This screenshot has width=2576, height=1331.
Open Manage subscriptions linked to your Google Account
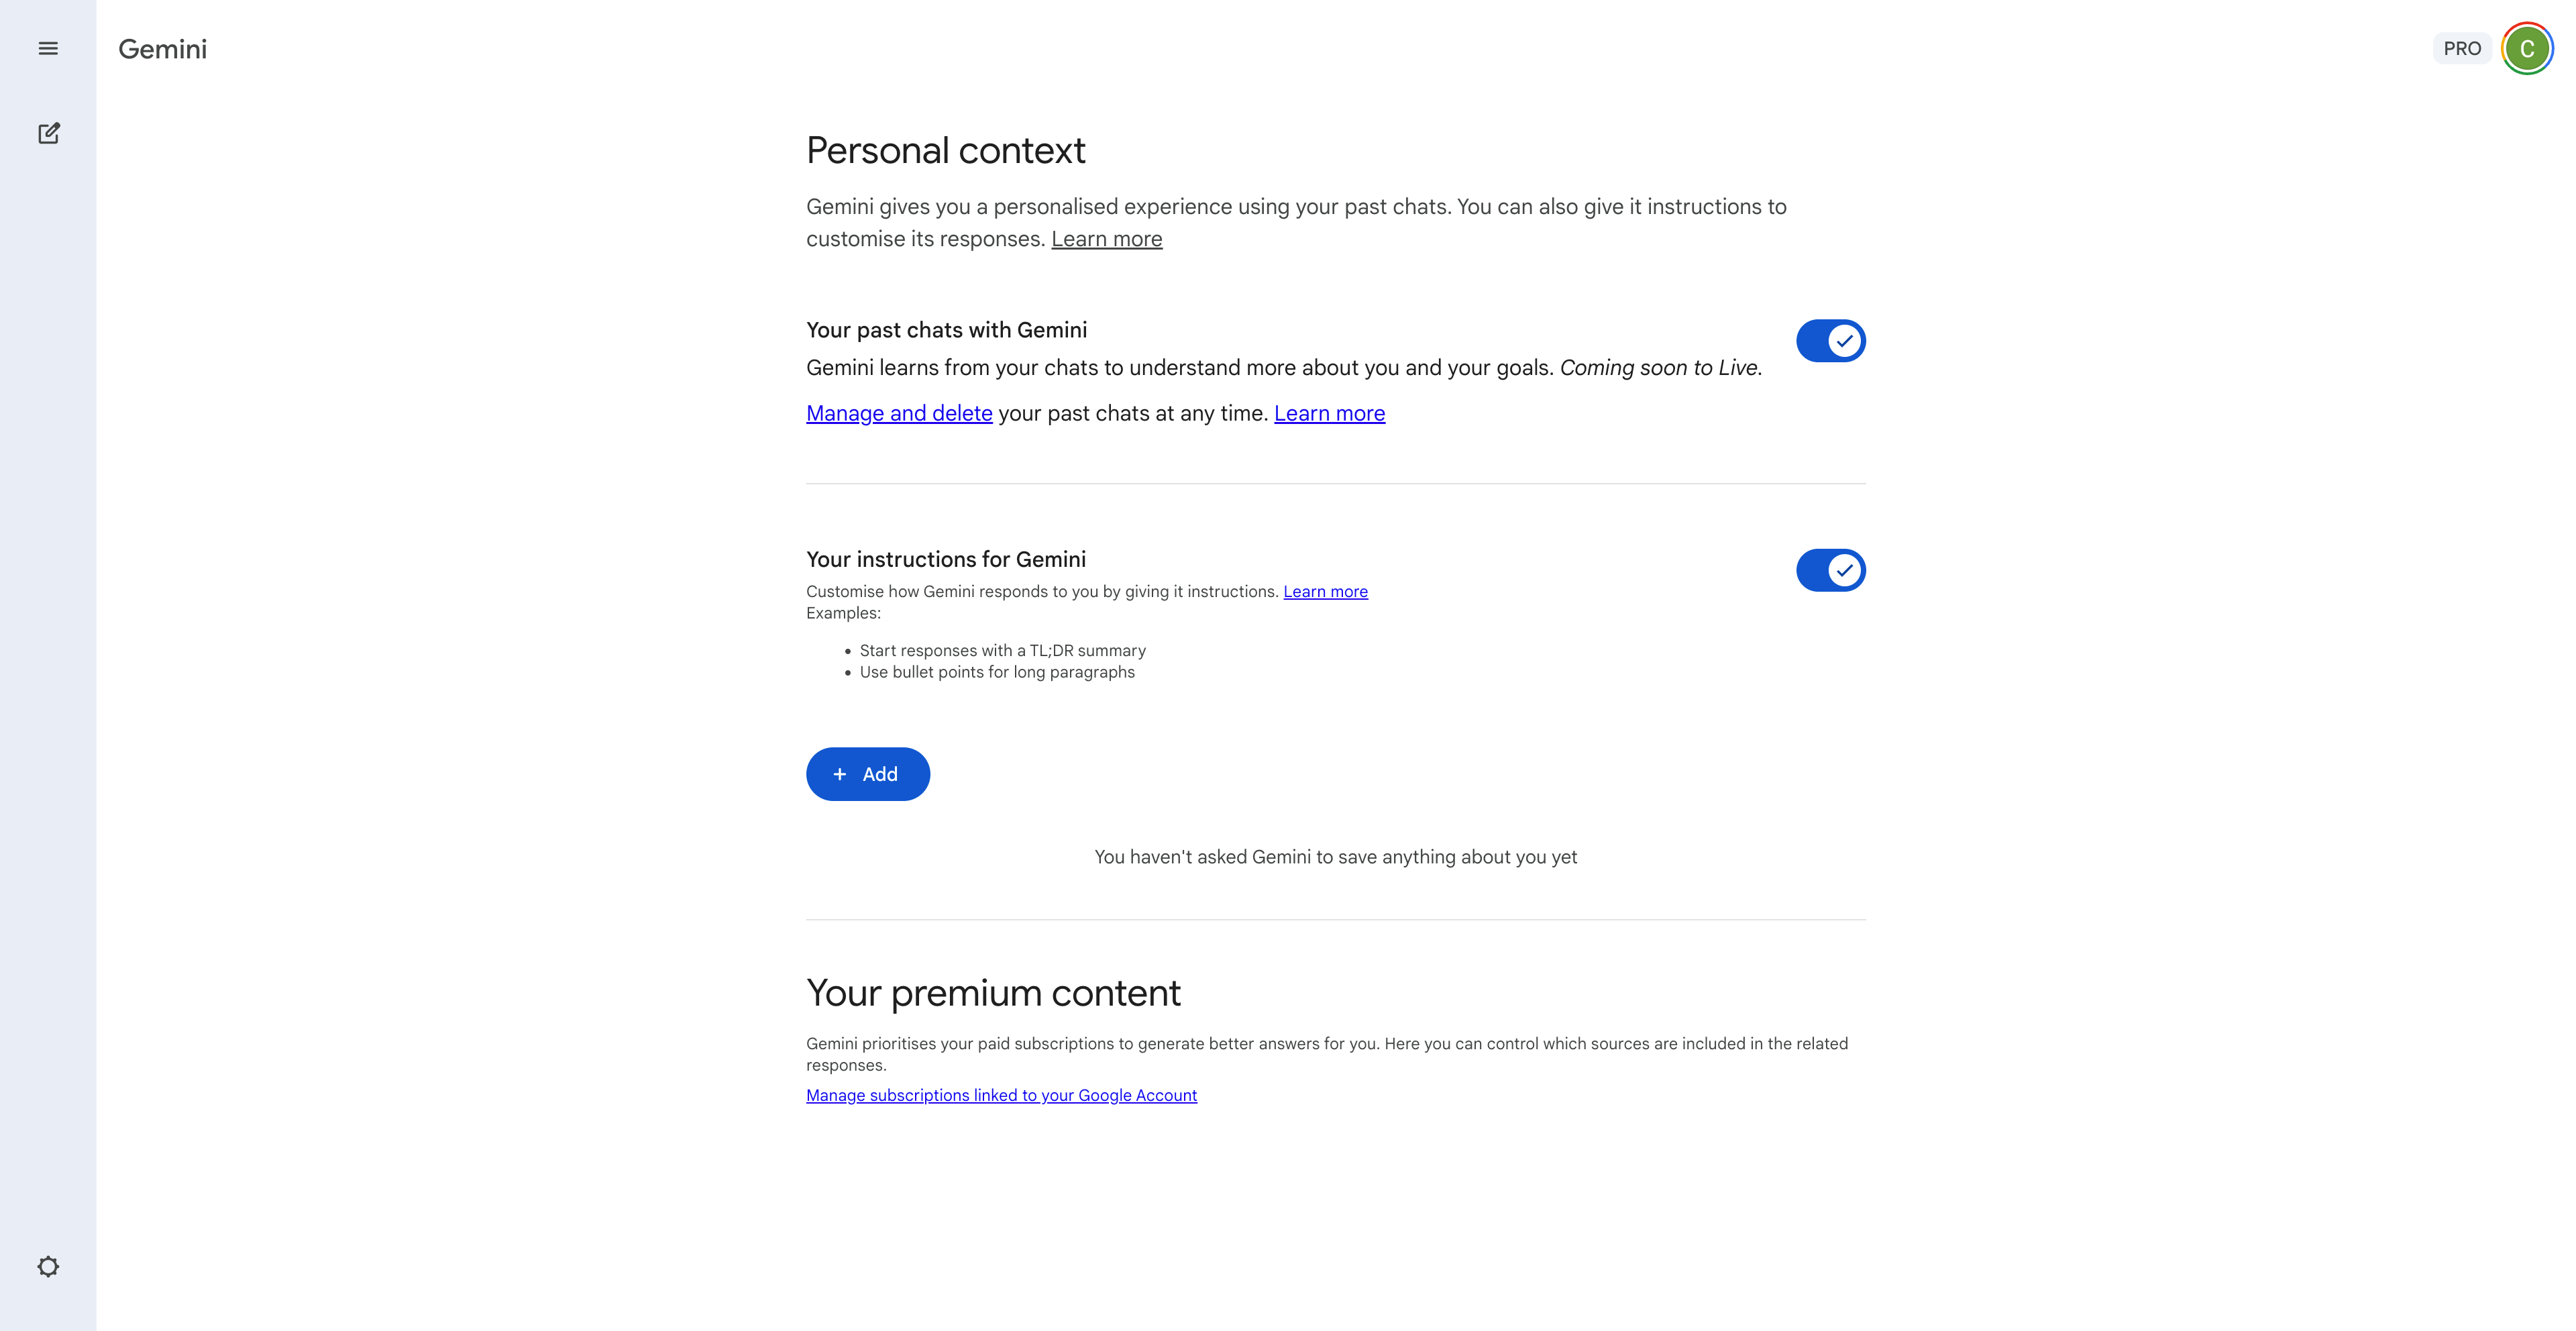coord(1001,1095)
